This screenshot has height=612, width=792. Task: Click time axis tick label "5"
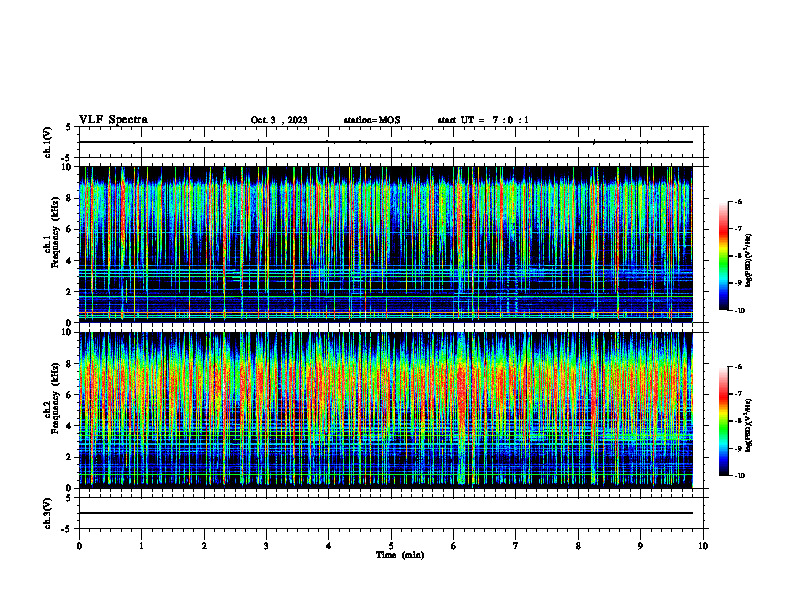point(391,546)
